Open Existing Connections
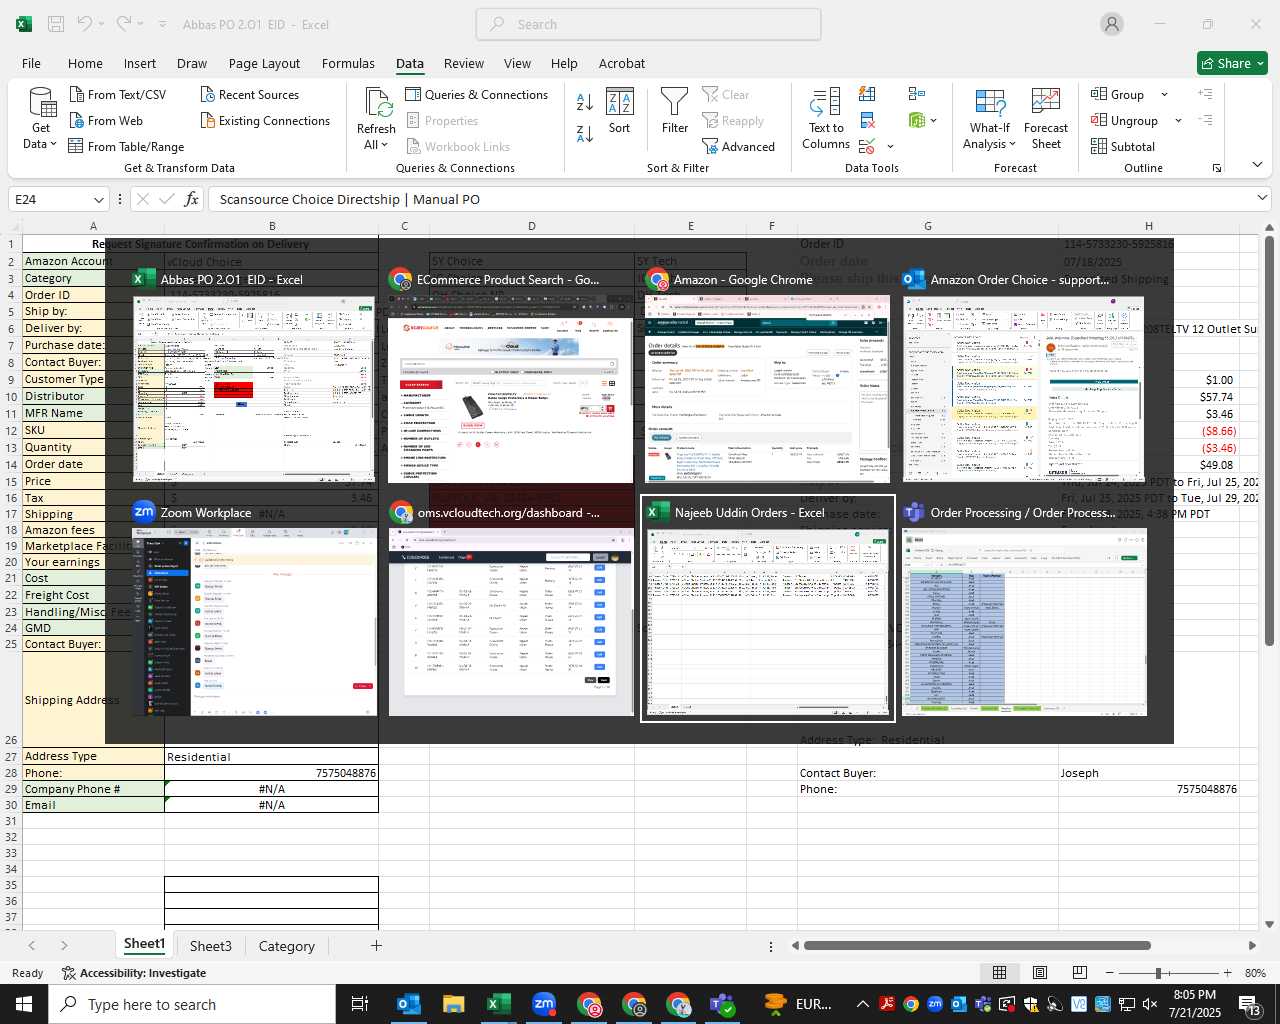Viewport: 1280px width, 1024px height. 265,120
